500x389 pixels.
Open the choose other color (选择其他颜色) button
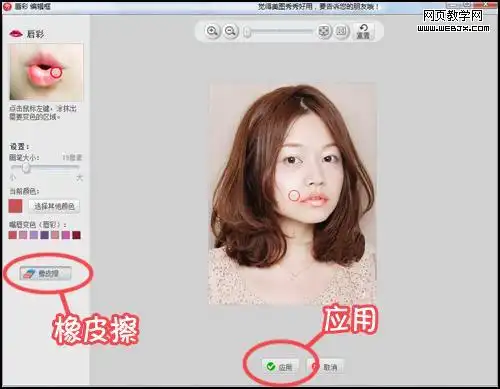point(54,206)
